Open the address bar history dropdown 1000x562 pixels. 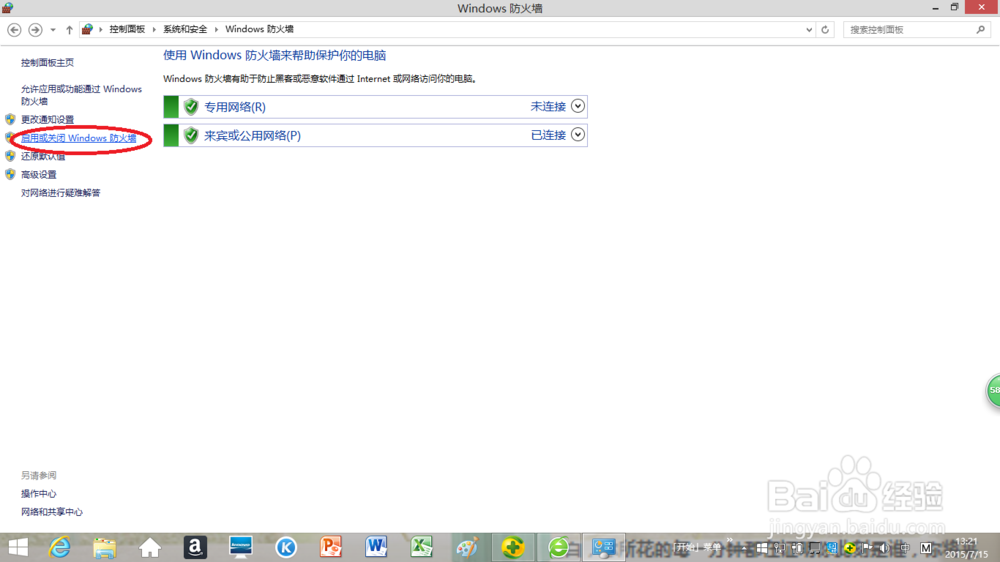click(809, 29)
